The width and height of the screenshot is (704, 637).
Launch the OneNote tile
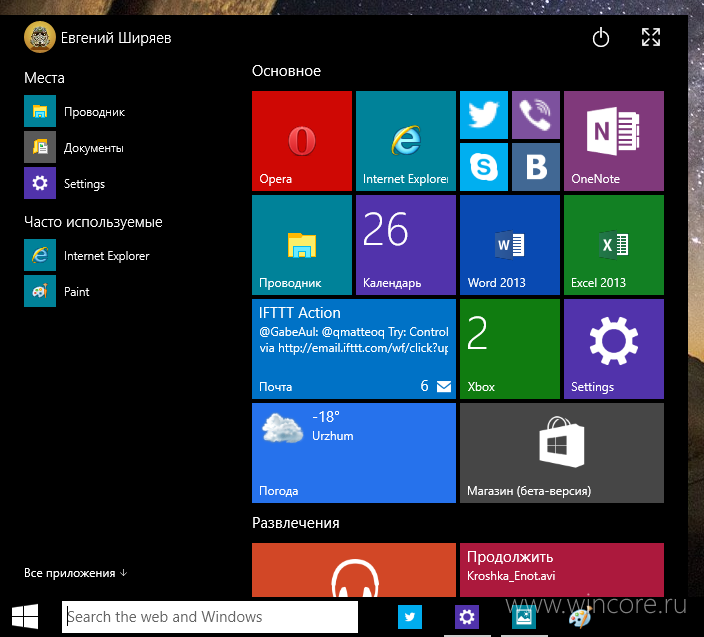pyautogui.click(x=614, y=141)
